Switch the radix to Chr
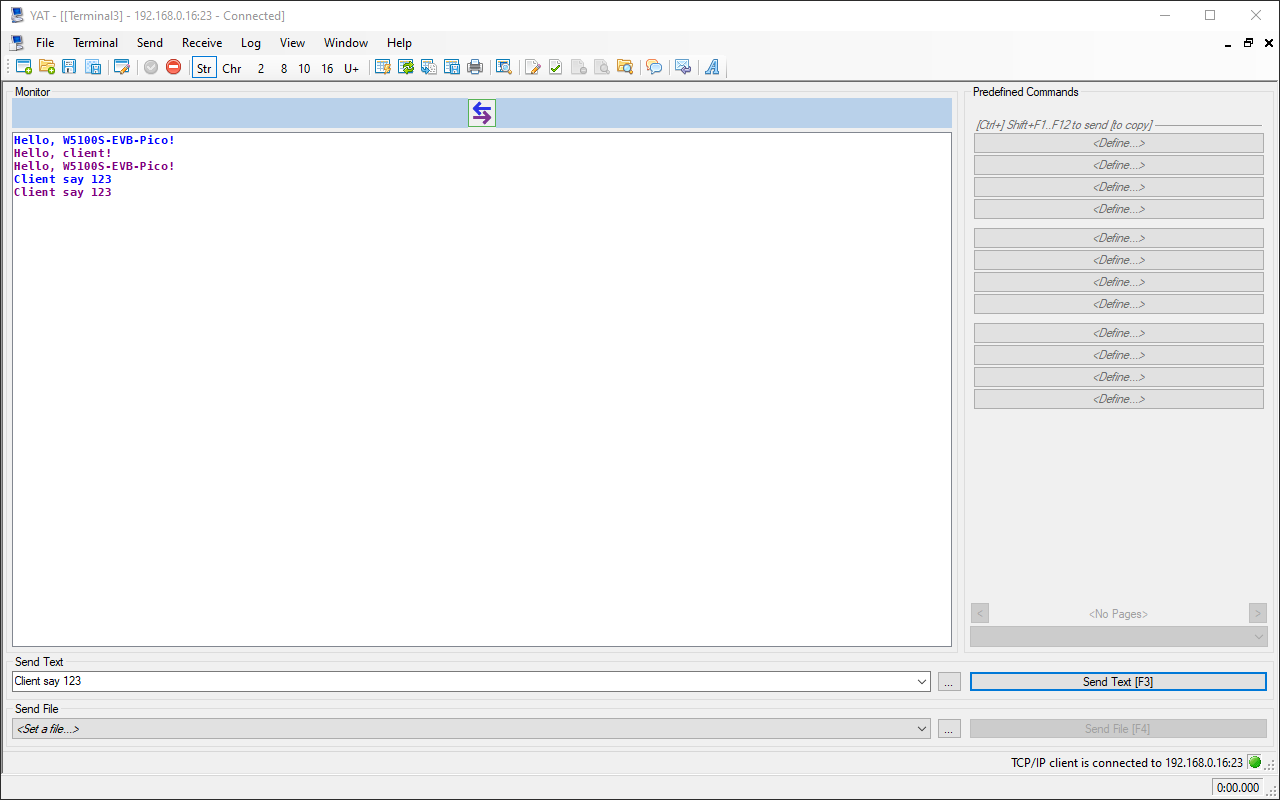 pyautogui.click(x=232, y=68)
